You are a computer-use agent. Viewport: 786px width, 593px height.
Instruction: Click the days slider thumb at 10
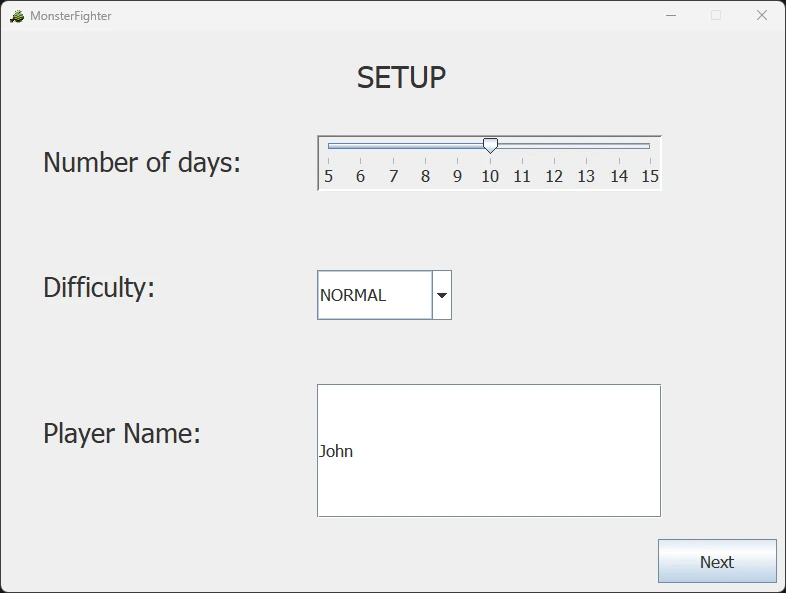point(490,145)
